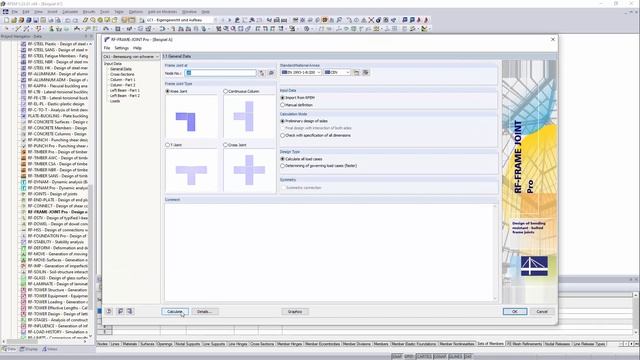640x360 pixels.
Task: Select the Cross Joint radio button
Action: [x=225, y=145]
